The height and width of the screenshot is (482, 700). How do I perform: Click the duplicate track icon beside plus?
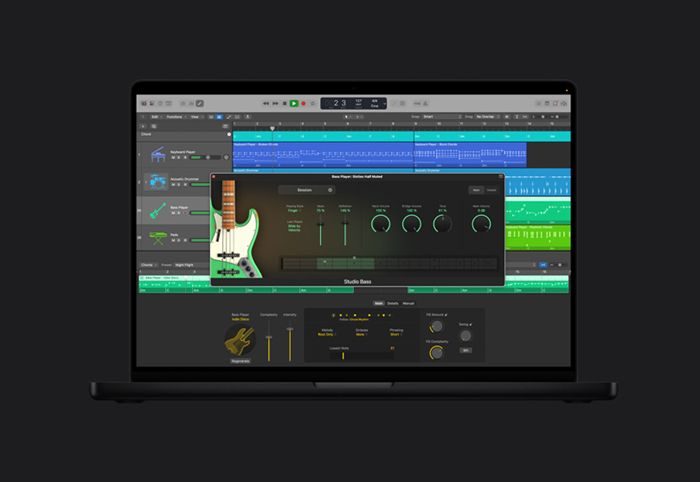click(x=154, y=126)
